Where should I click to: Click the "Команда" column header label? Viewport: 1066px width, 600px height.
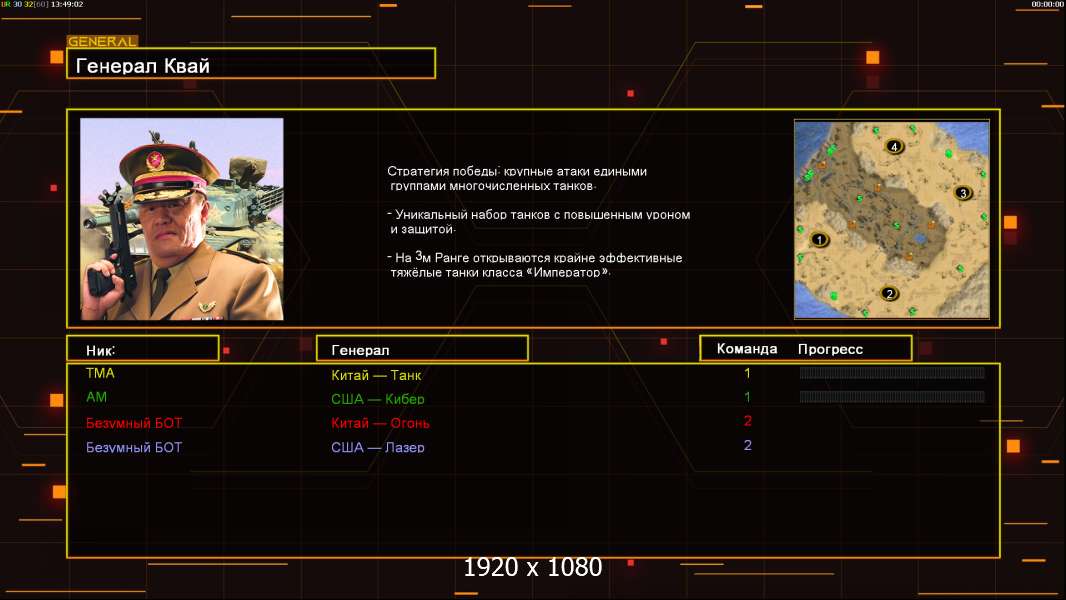pyautogui.click(x=747, y=349)
